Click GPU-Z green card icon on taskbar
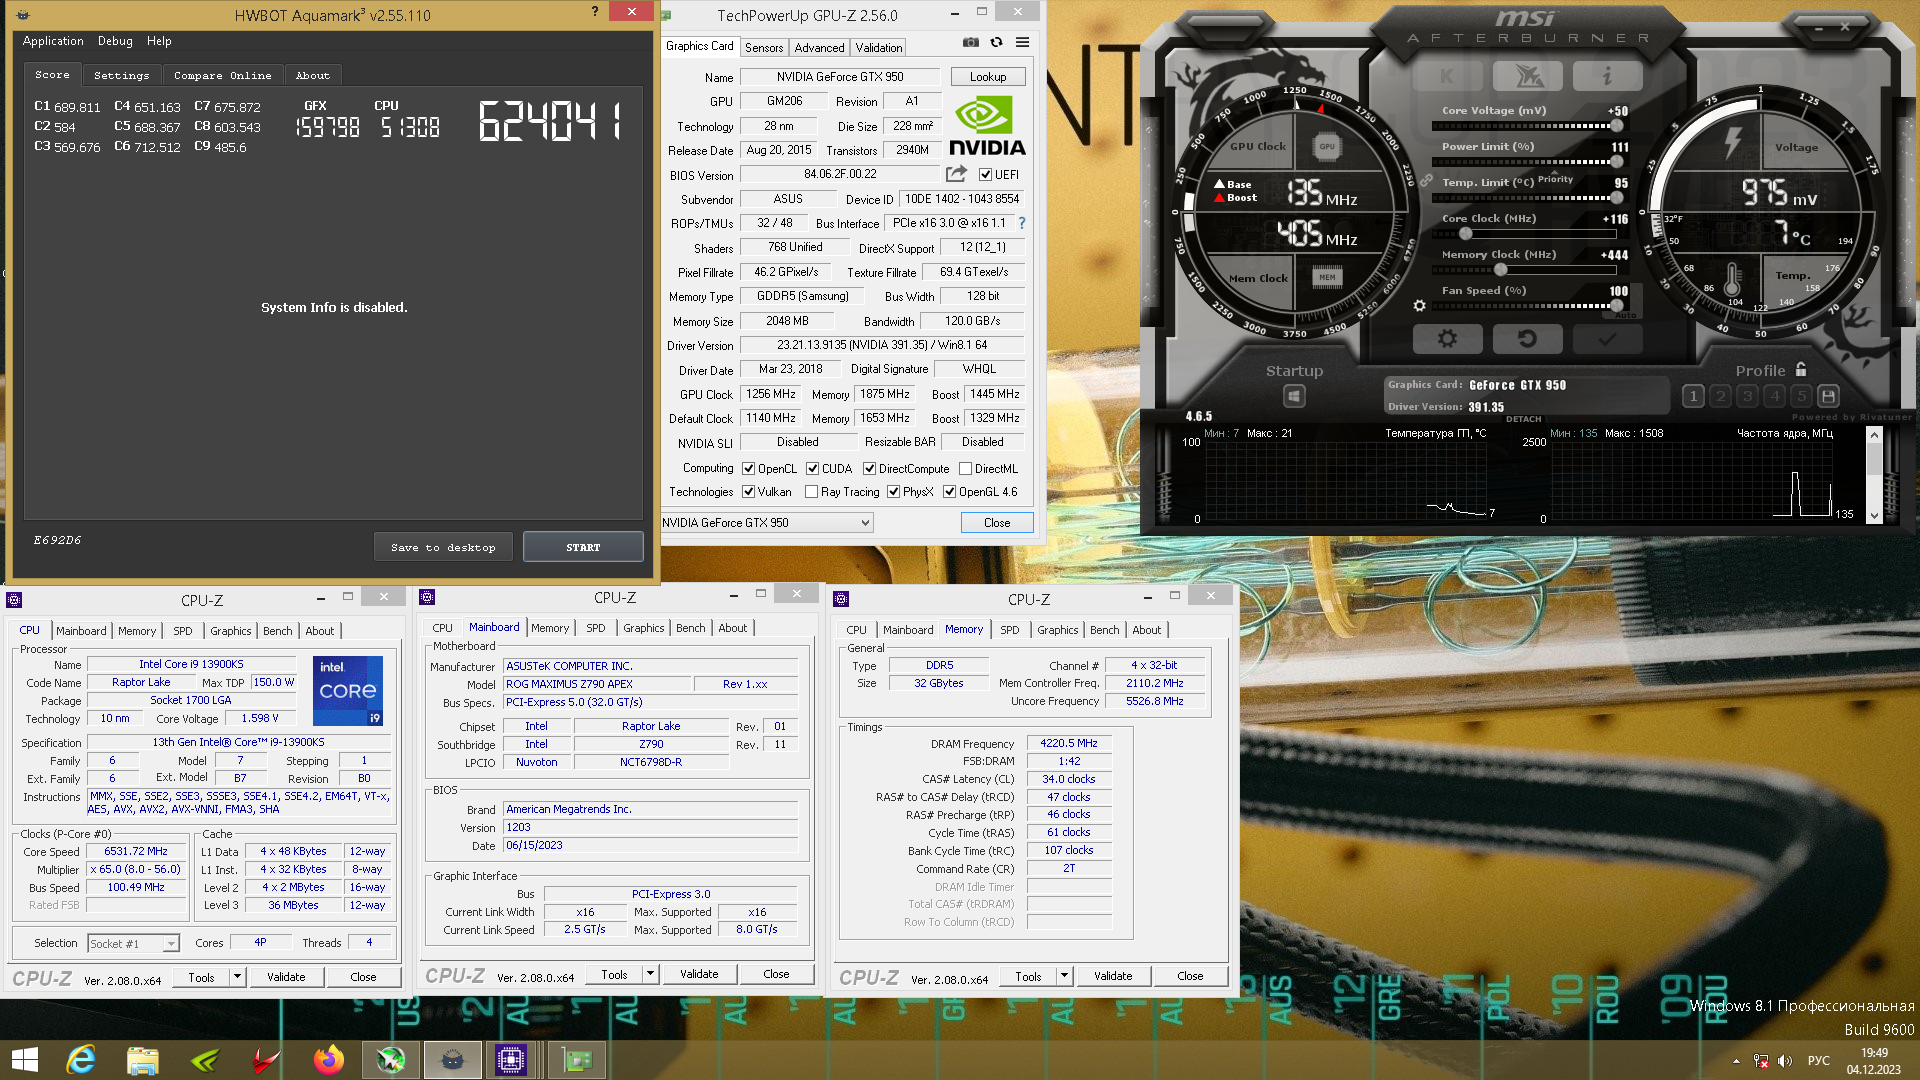 [x=577, y=1060]
